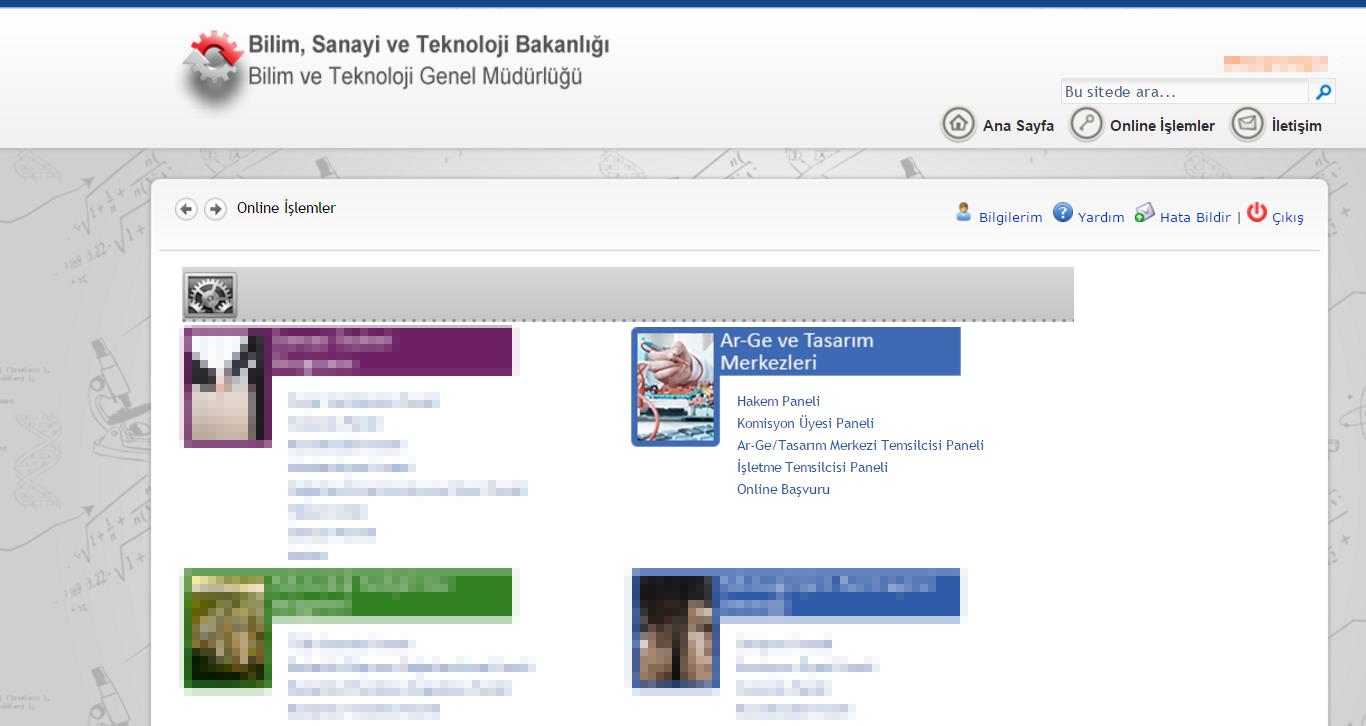Image resolution: width=1366 pixels, height=726 pixels.
Task: Open İletişim menu item
Action: (x=1296, y=126)
